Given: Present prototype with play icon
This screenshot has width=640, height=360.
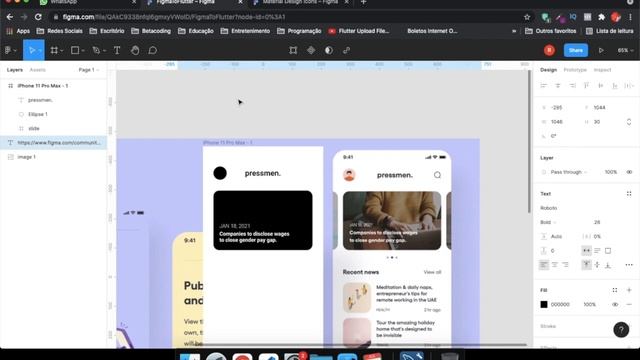Looking at the screenshot, I should click(x=601, y=50).
